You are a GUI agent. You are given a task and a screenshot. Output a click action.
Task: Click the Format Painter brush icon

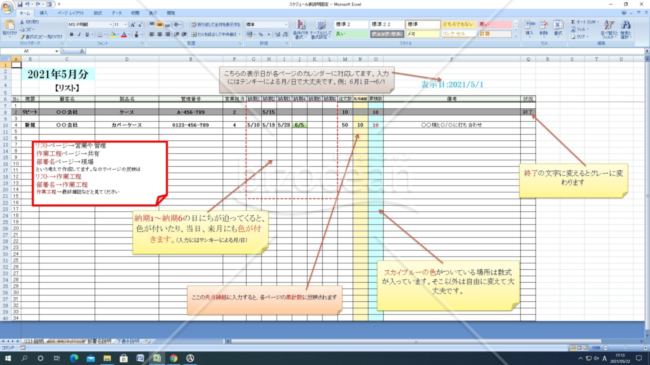coord(22,37)
